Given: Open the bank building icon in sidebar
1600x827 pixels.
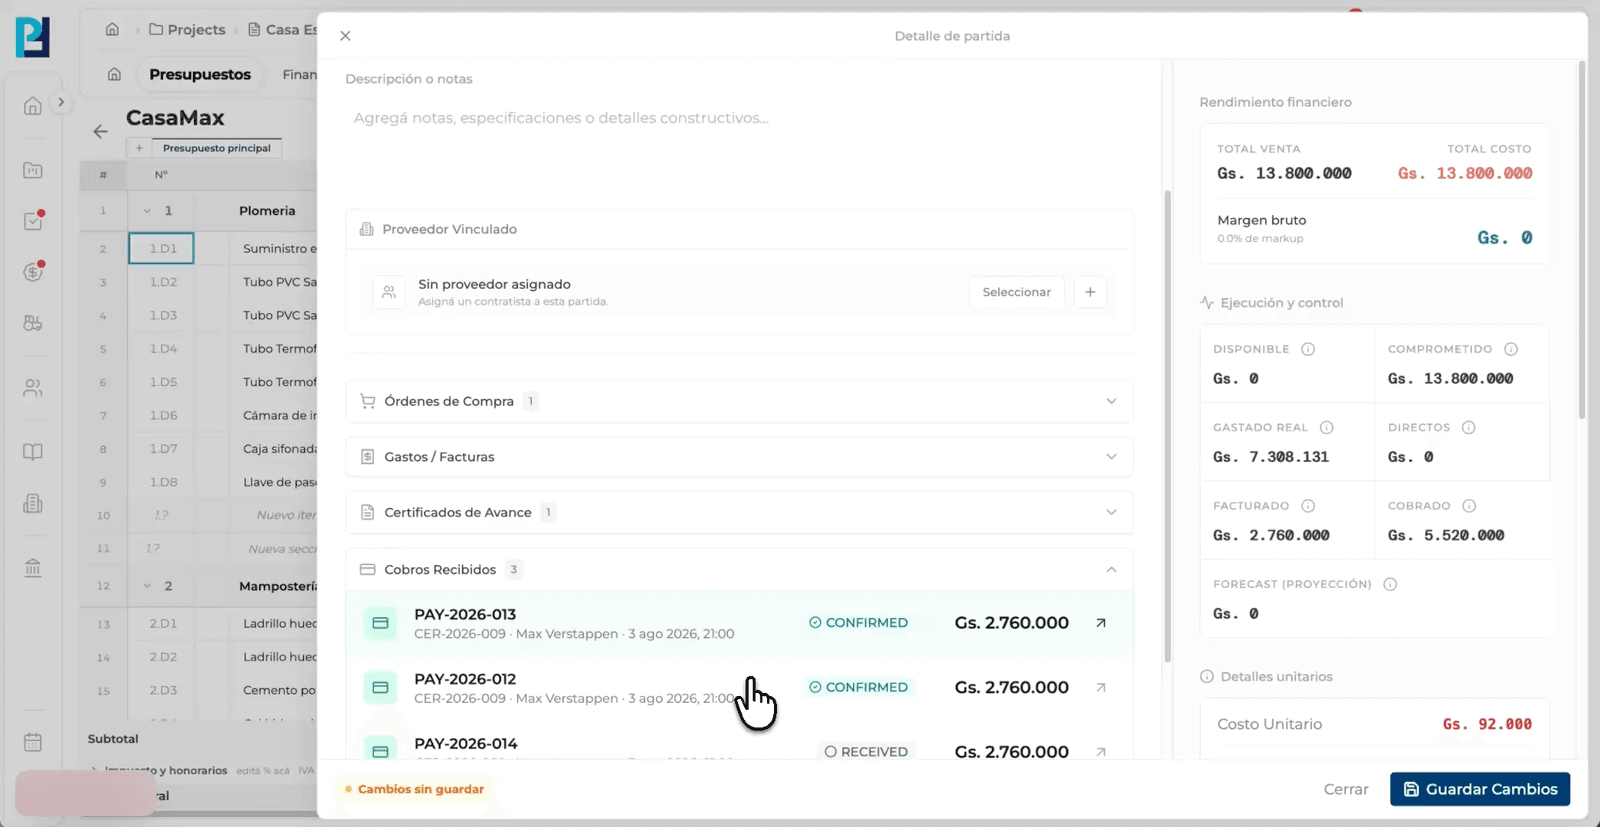Looking at the screenshot, I should 33,568.
